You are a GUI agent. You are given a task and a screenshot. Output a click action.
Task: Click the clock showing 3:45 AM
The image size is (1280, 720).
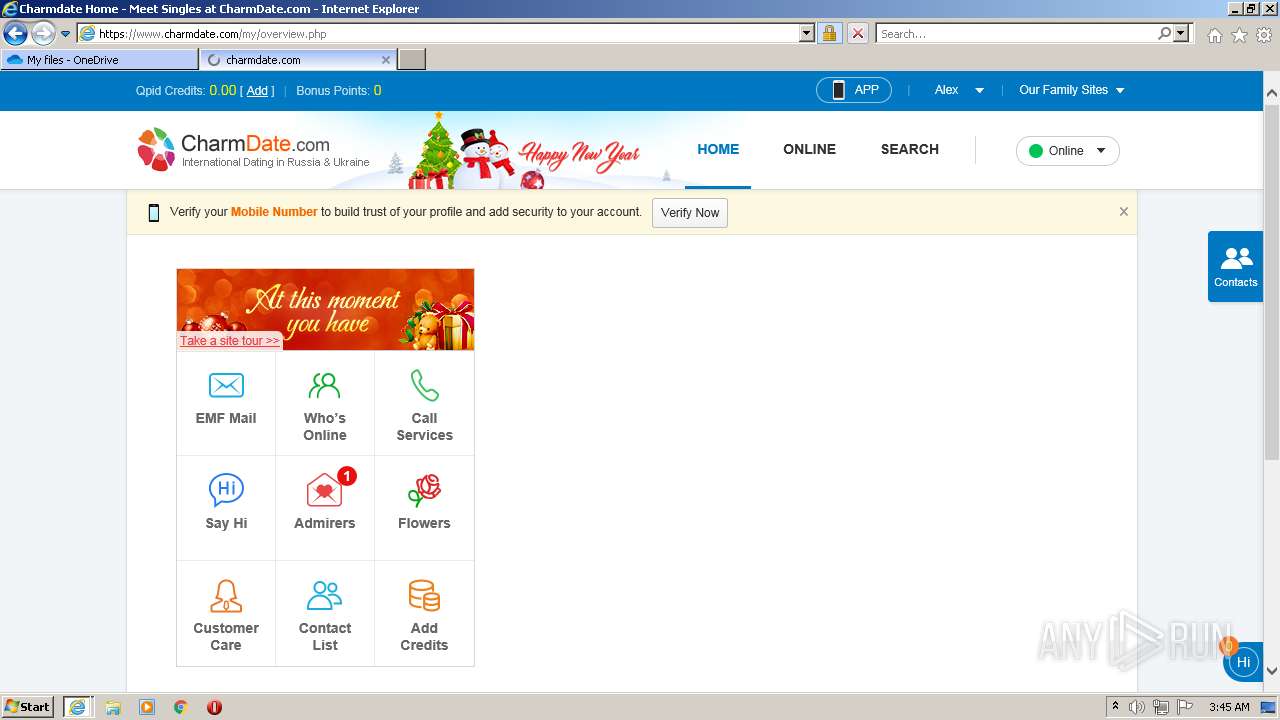[x=1229, y=707]
